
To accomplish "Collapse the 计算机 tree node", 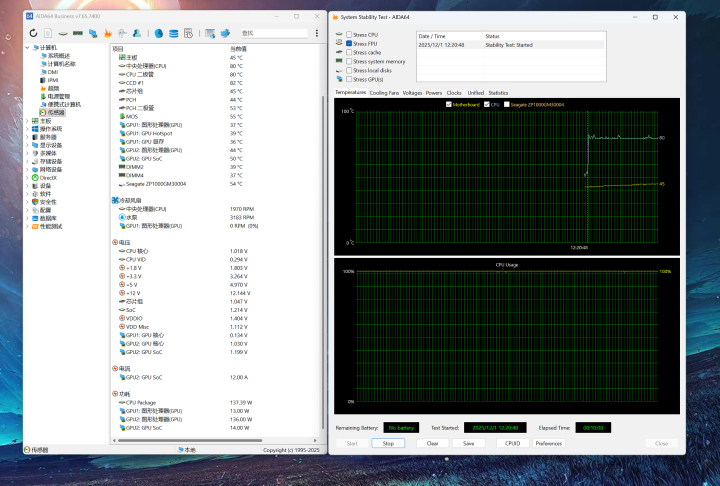I will (x=27, y=47).
